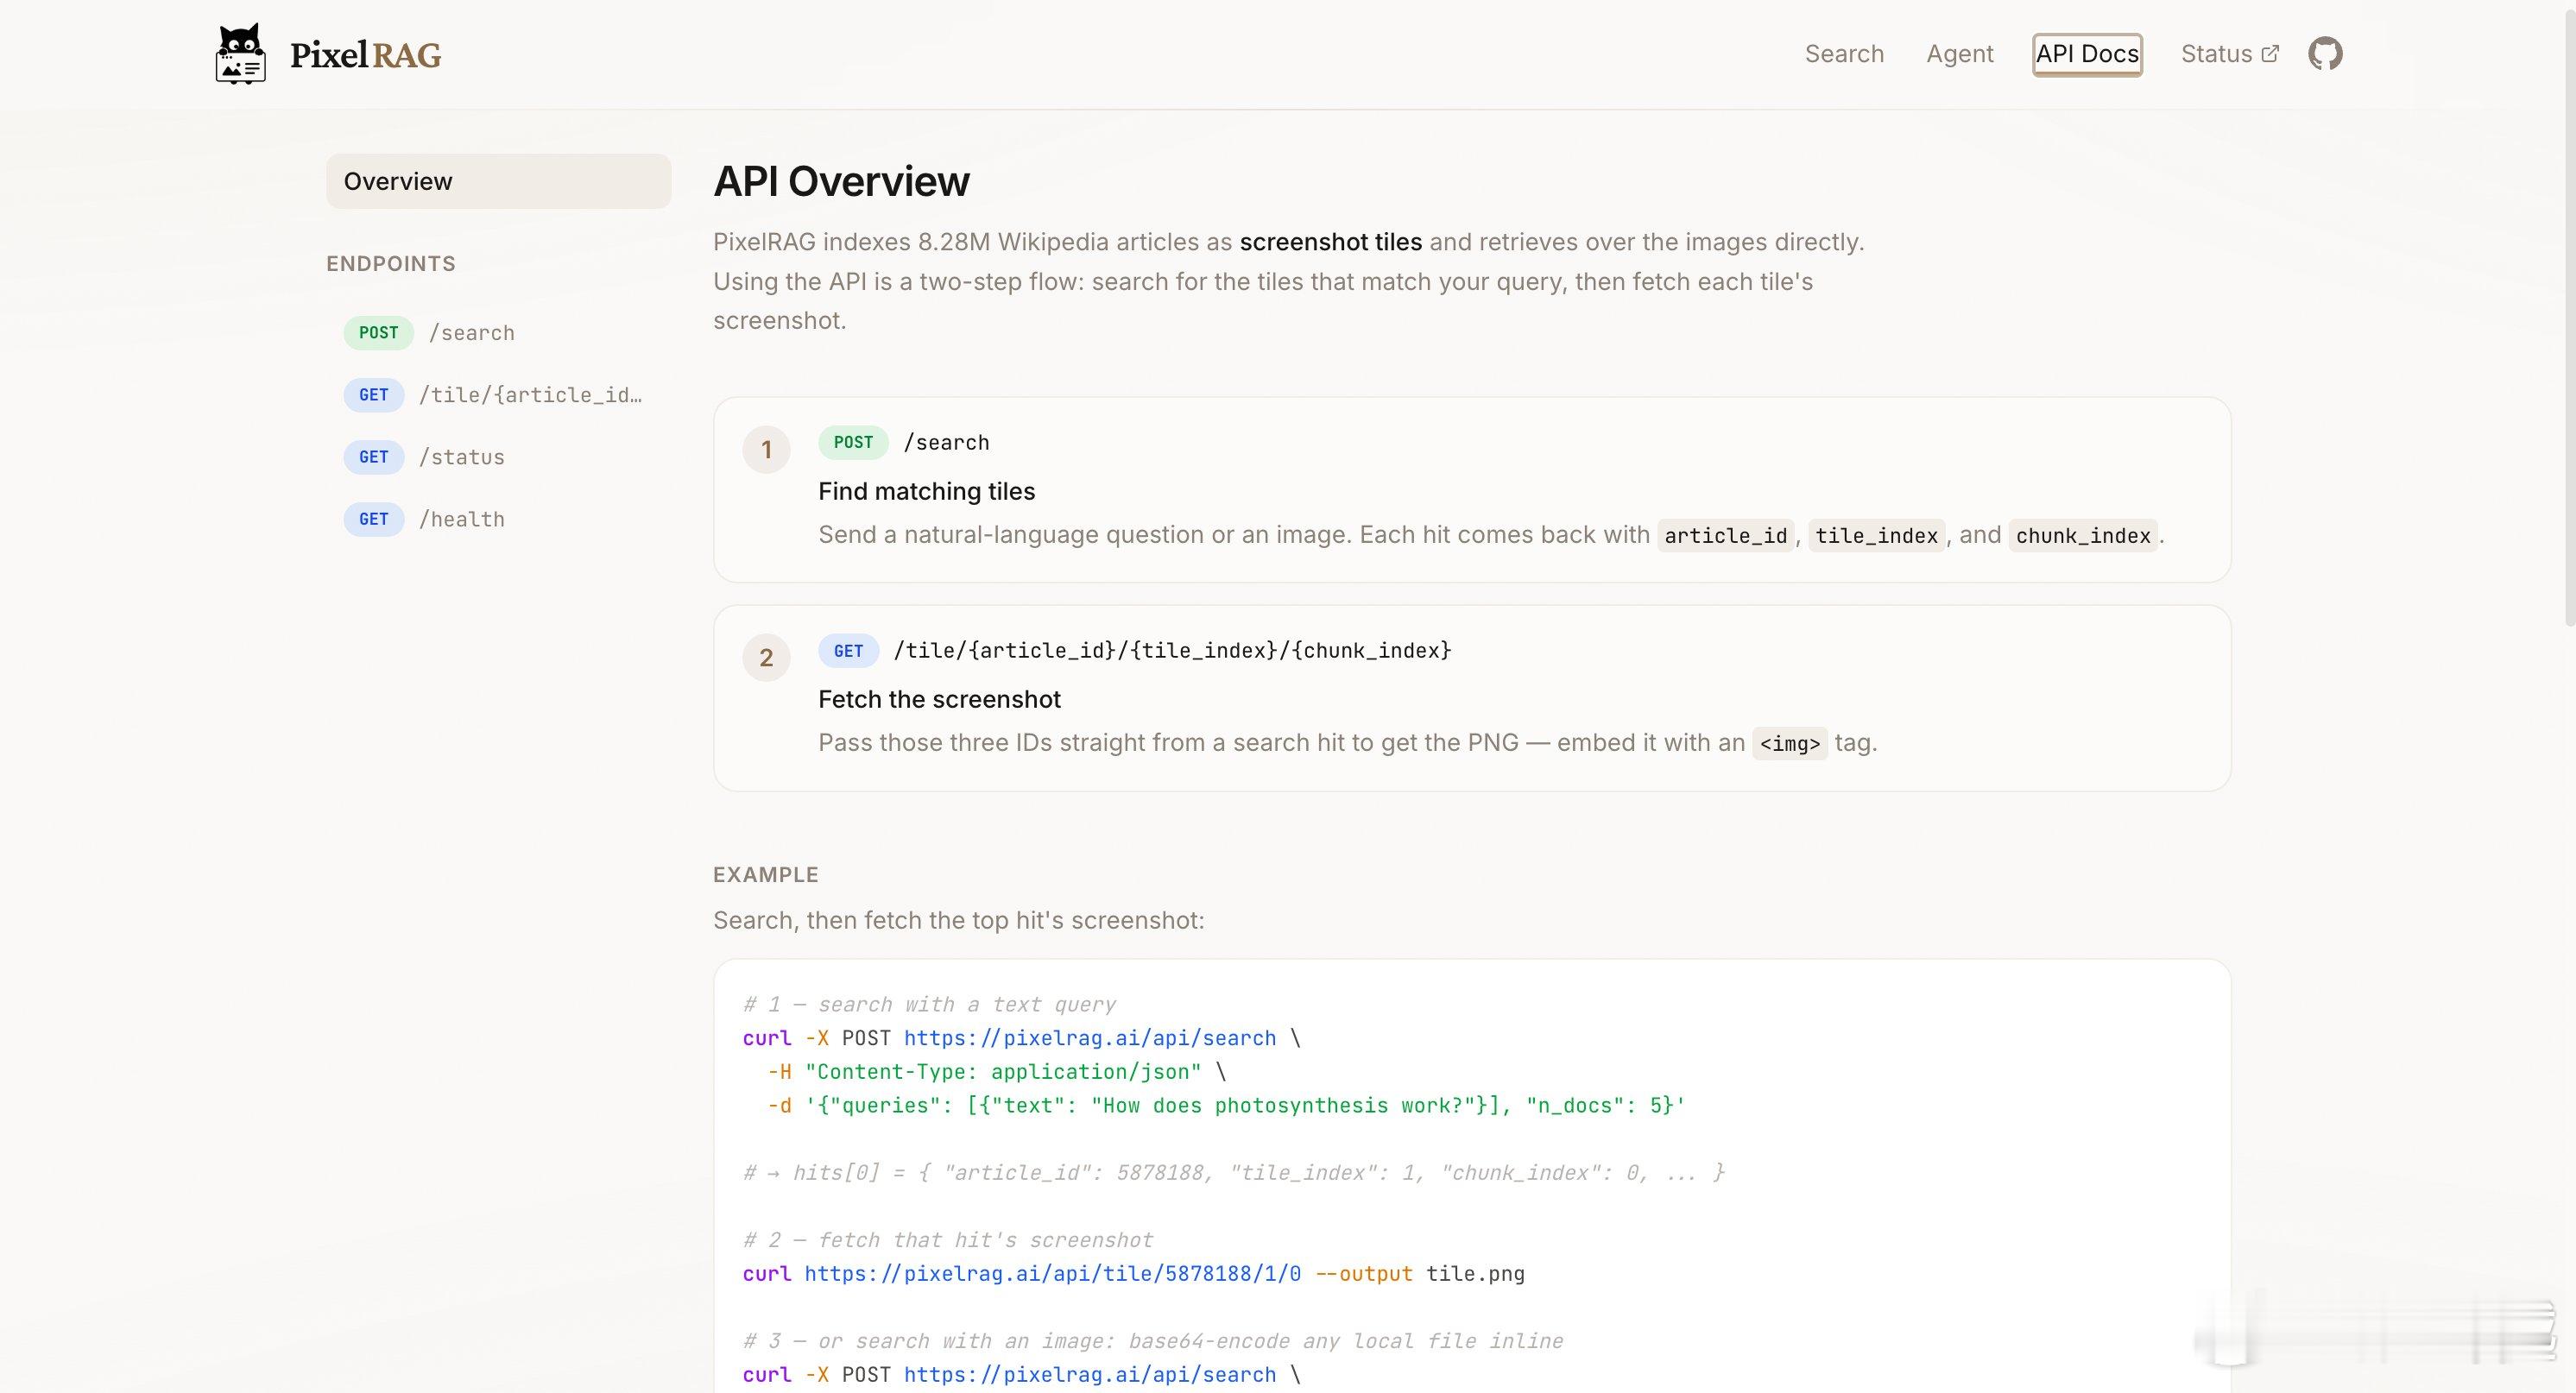Click the 'Fetch the screenshot' heading
The image size is (2576, 1393).
(939, 699)
